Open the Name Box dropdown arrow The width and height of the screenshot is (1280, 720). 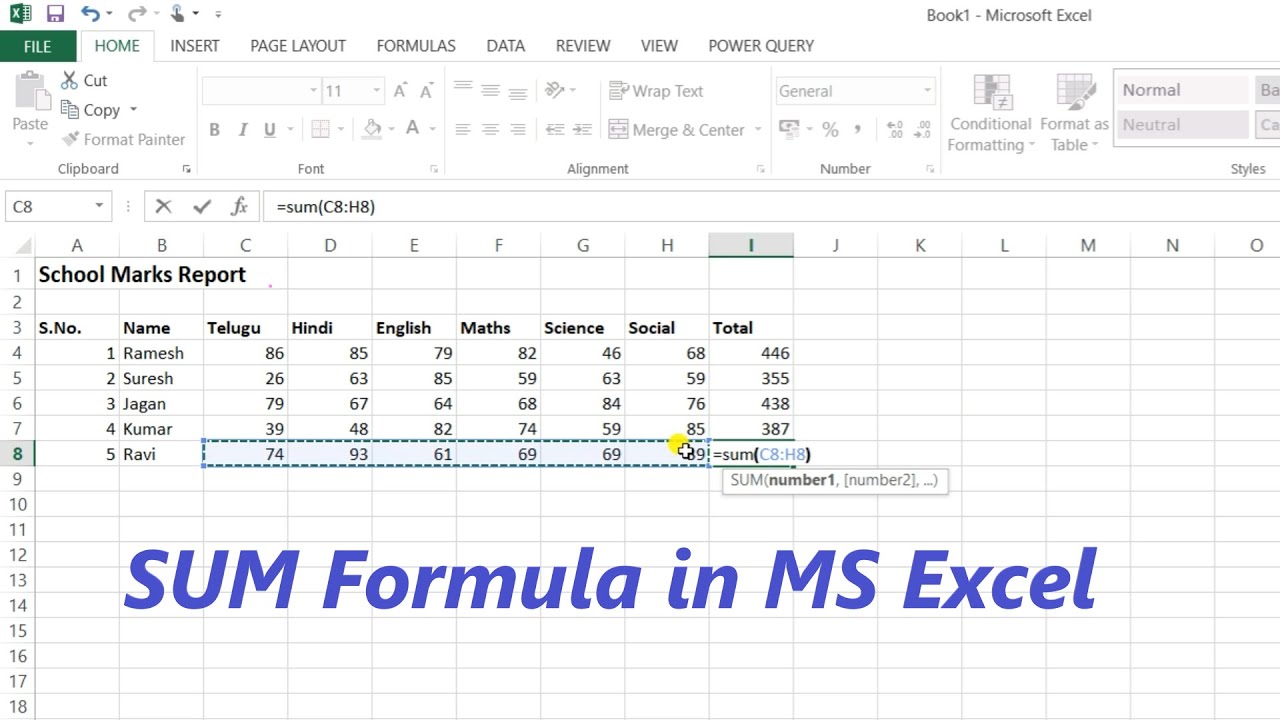(99, 206)
